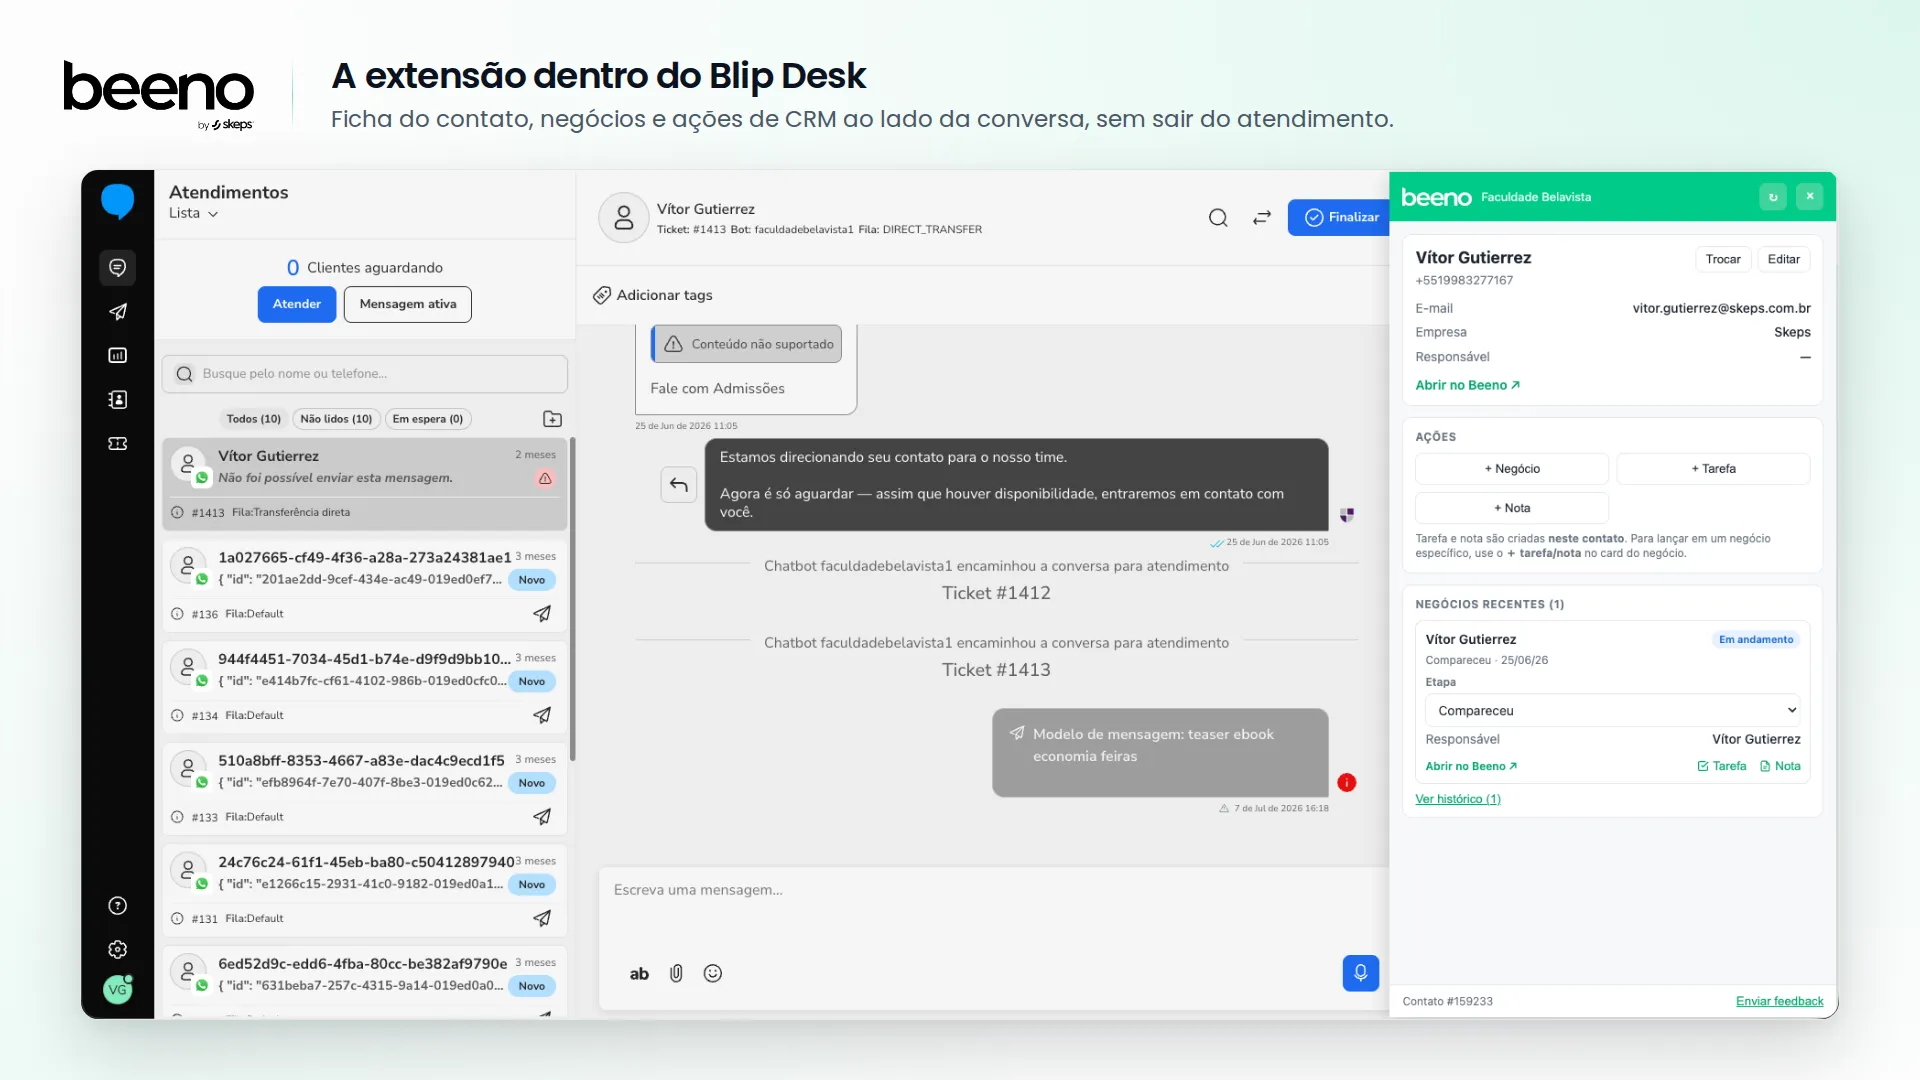The image size is (1920, 1080).
Task: Click the refresh icon in Beeno panel
Action: point(1773,197)
